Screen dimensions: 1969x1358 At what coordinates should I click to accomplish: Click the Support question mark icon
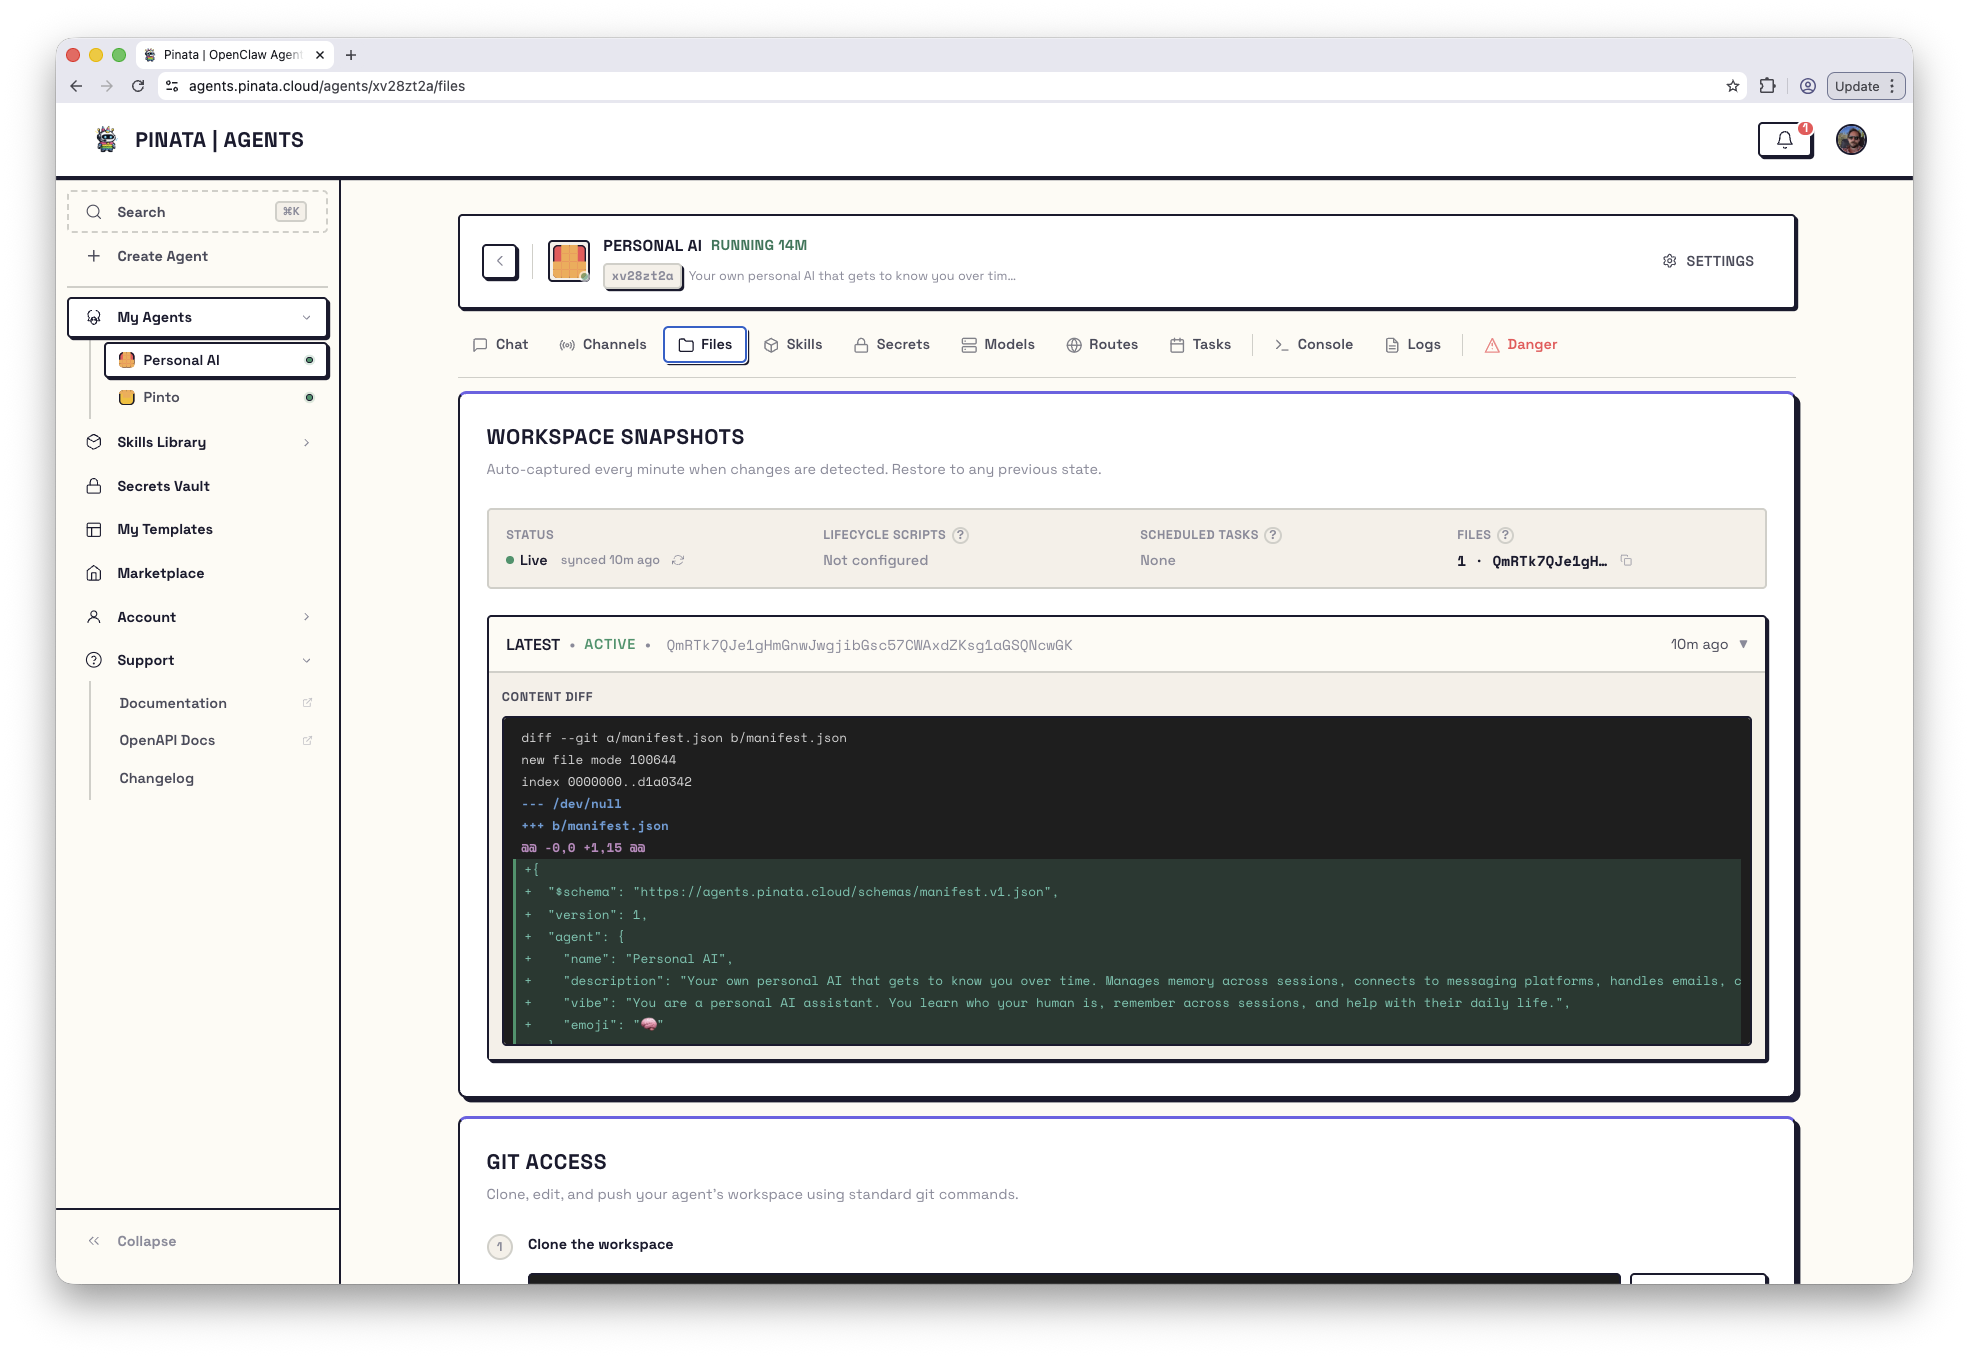pyautogui.click(x=94, y=661)
